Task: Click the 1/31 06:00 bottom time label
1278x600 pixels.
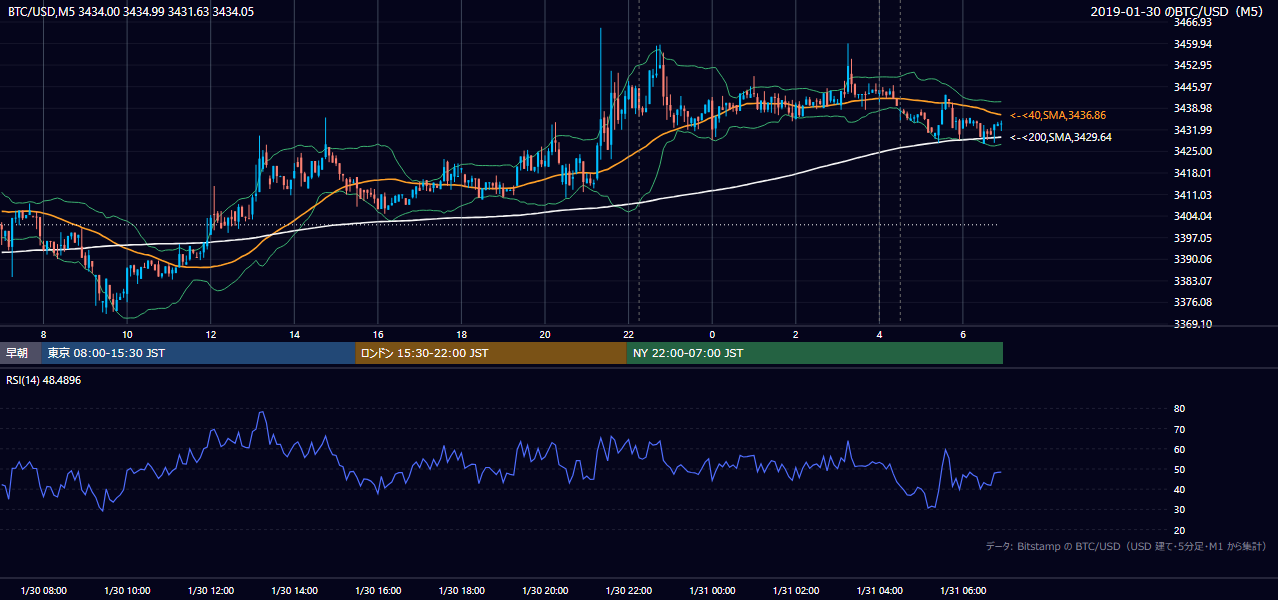Action: coord(963,591)
